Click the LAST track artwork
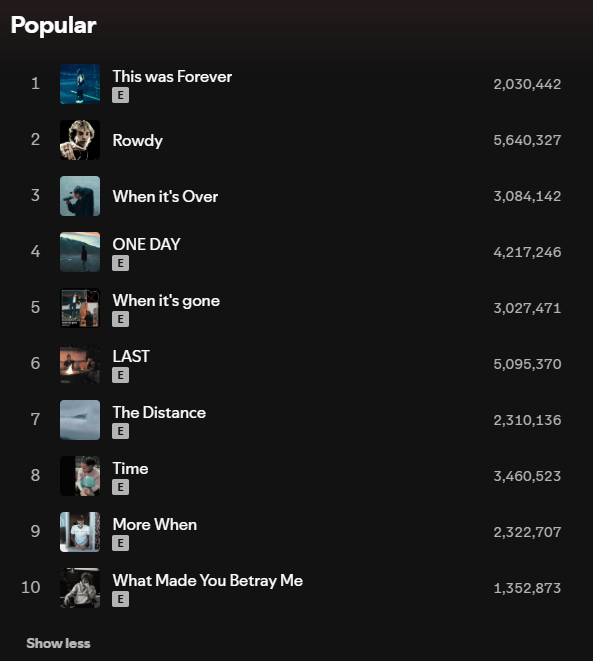This screenshot has width=593, height=661. [80, 364]
